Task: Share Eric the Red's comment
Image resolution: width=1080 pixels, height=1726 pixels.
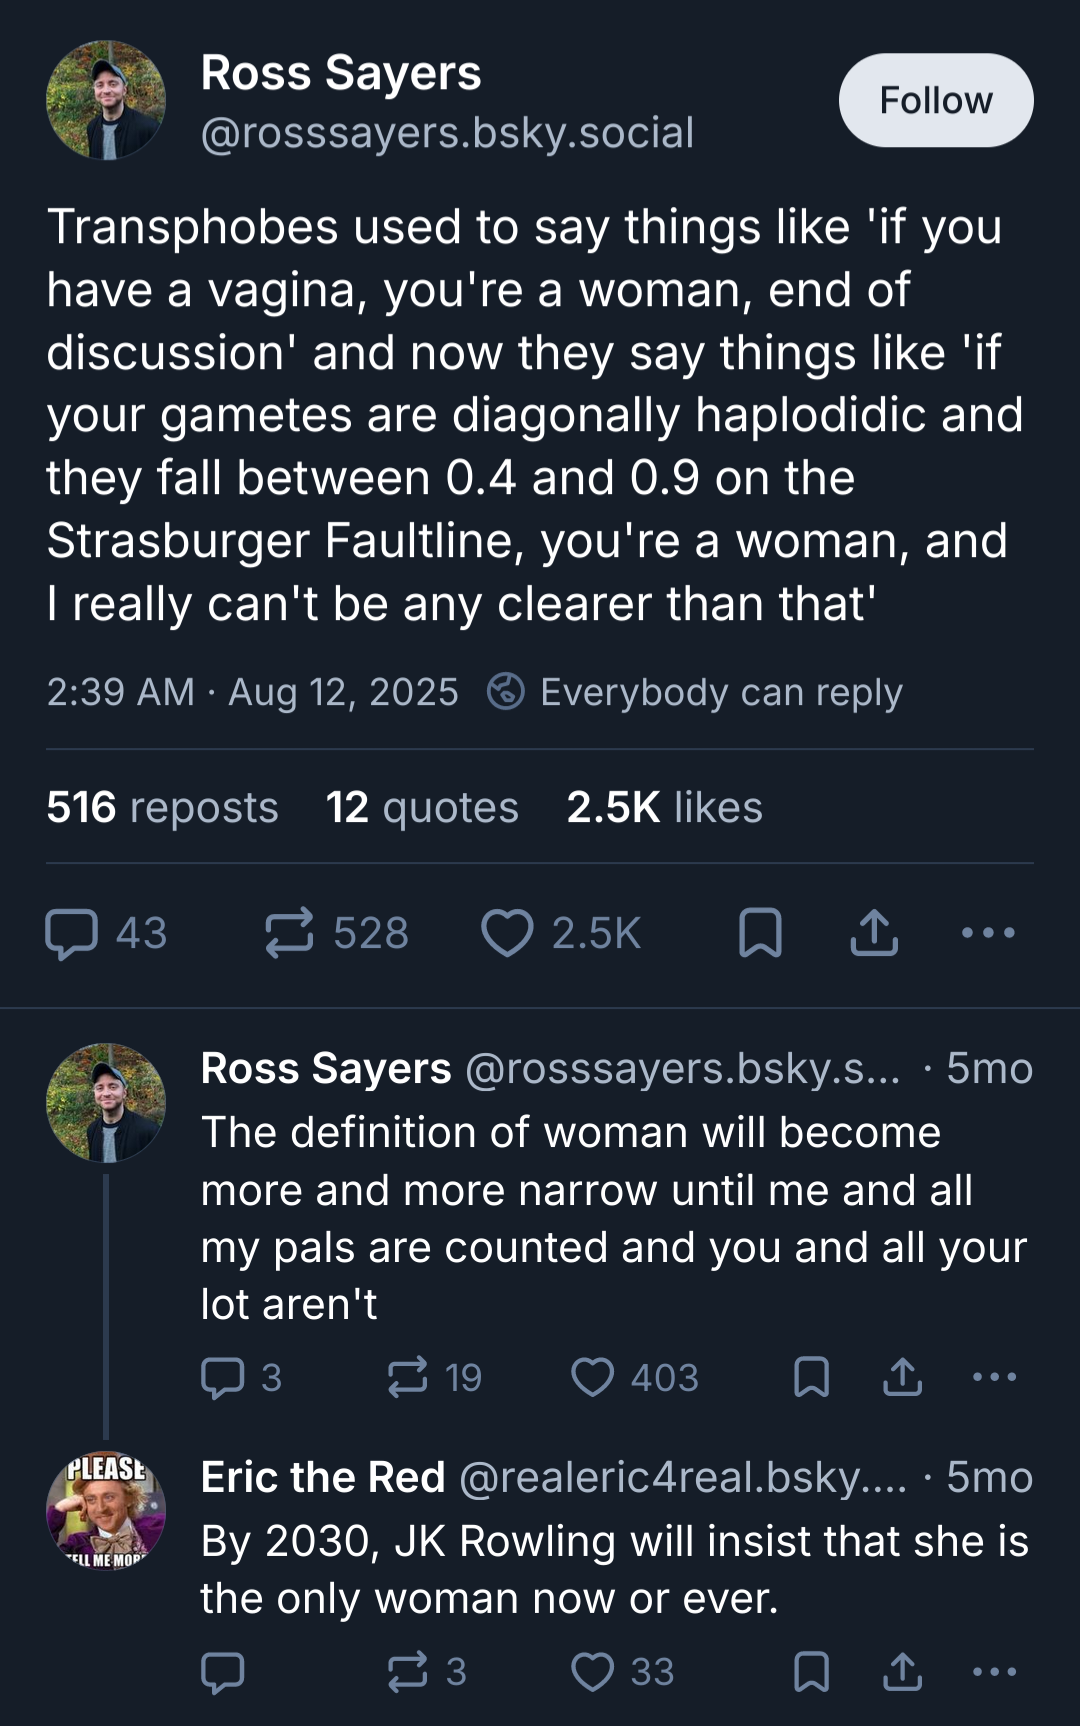Action: click(x=902, y=1672)
